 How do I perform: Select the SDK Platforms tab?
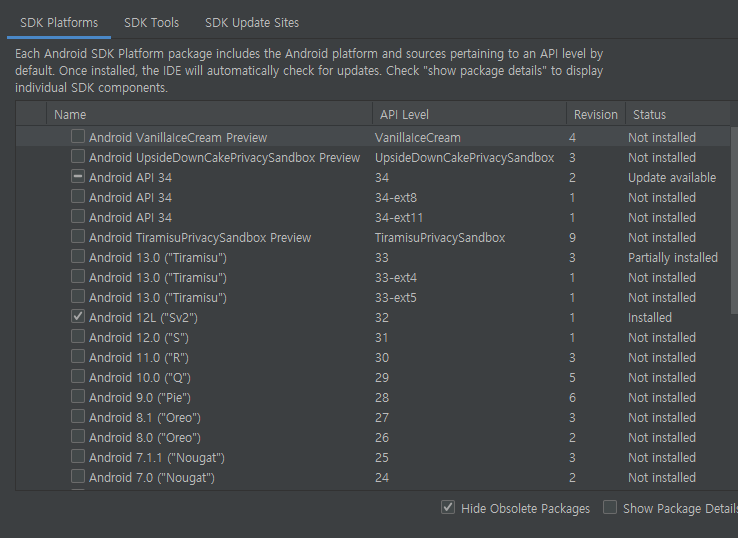pos(59,23)
